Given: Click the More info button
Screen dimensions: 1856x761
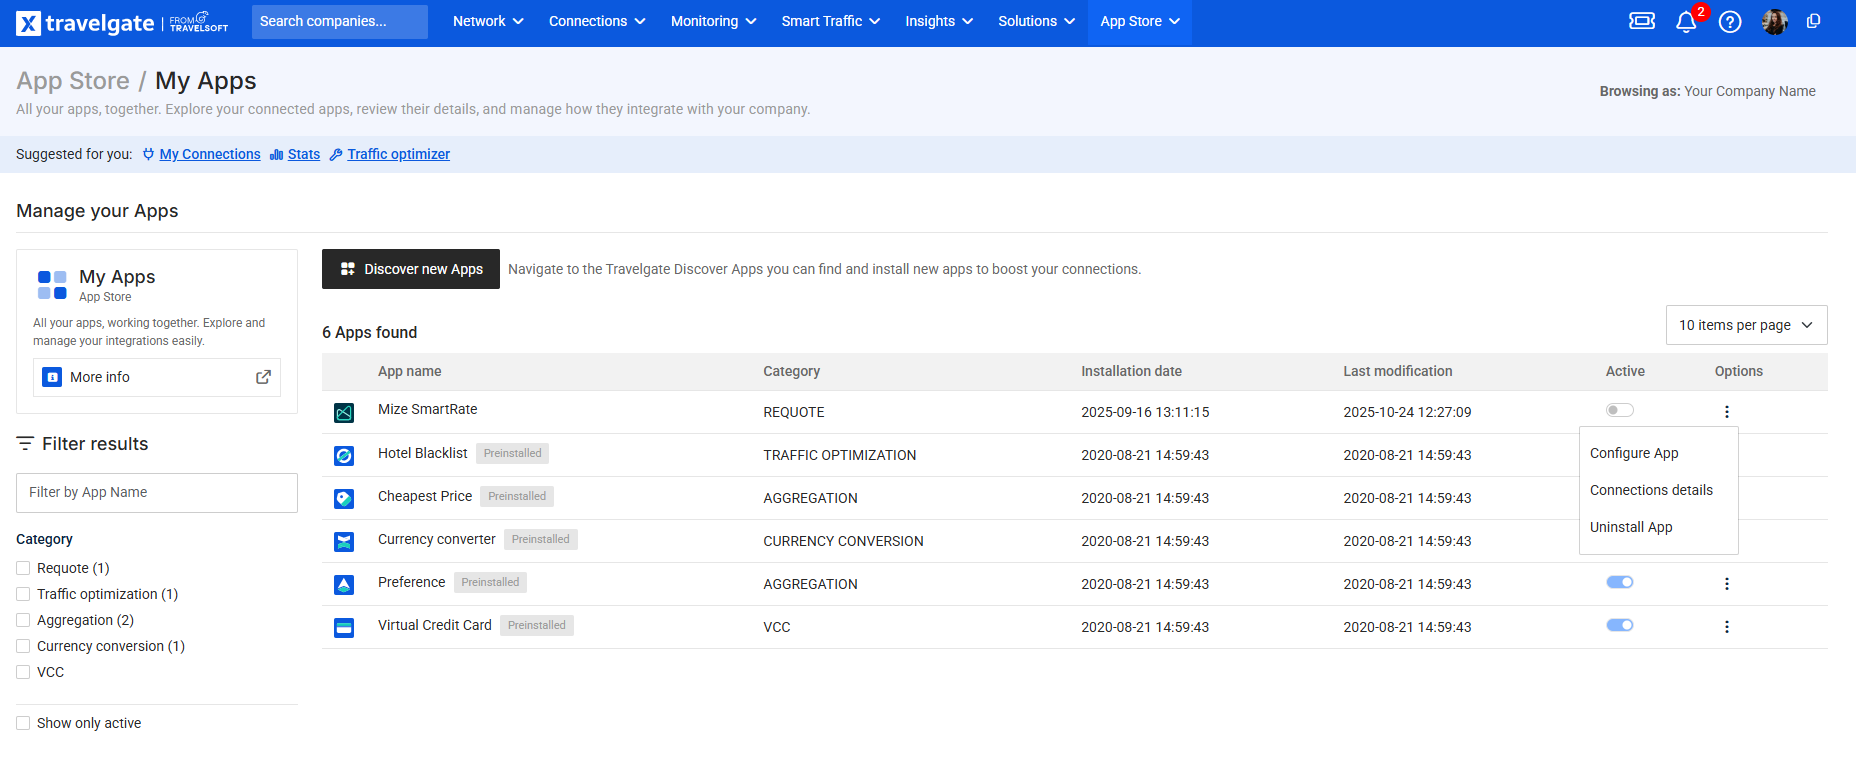Looking at the screenshot, I should pyautogui.click(x=157, y=377).
